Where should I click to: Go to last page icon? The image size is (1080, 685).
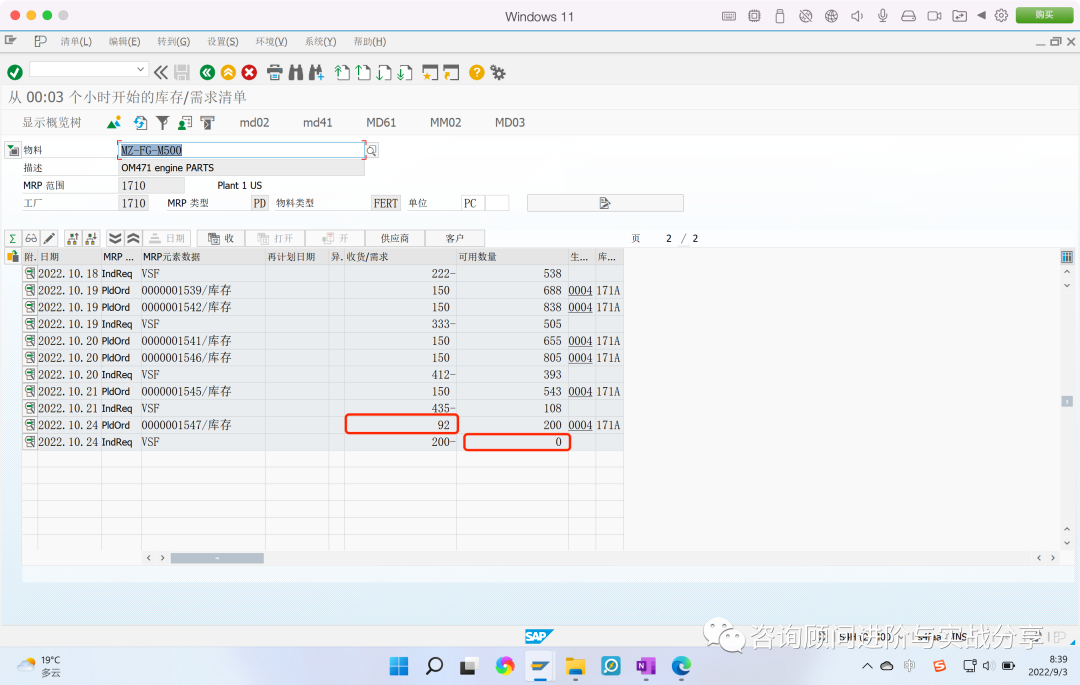pos(405,72)
